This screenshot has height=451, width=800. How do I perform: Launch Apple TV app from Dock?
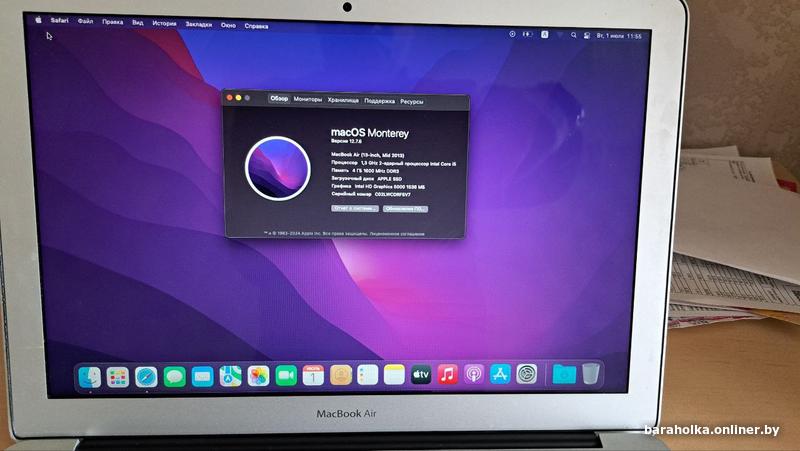click(x=421, y=374)
